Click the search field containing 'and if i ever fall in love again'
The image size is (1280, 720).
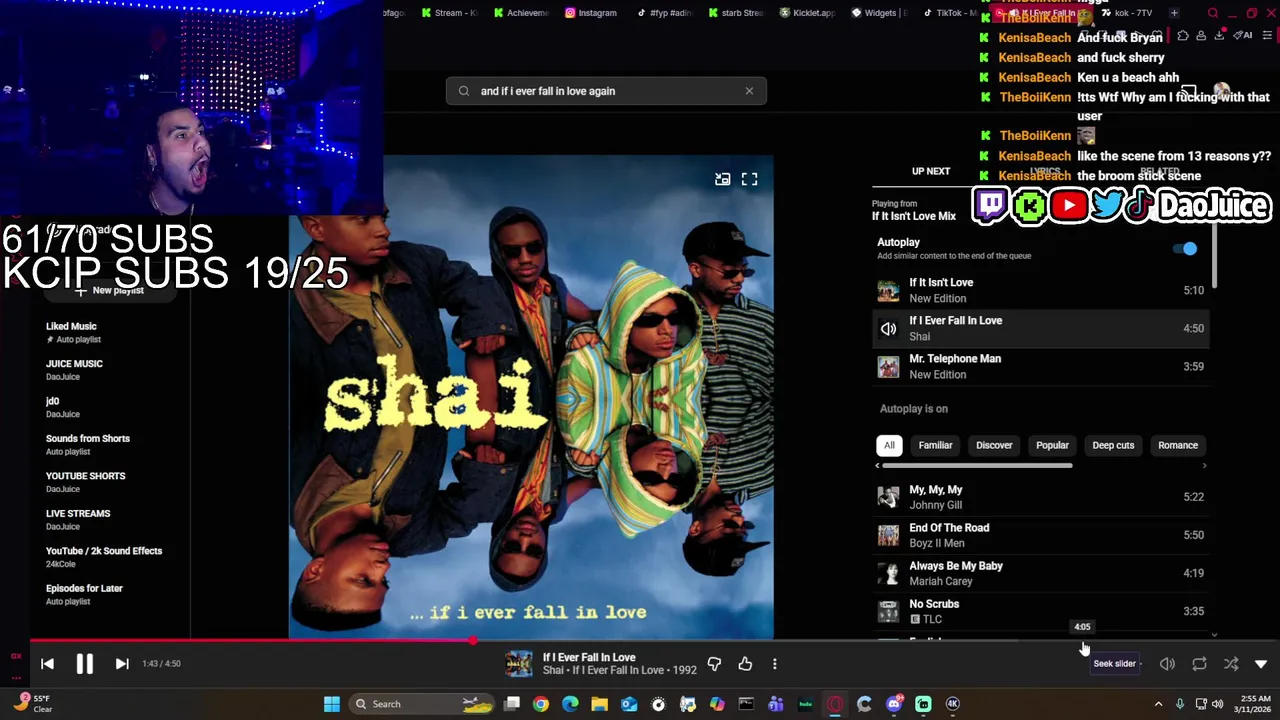click(x=606, y=91)
